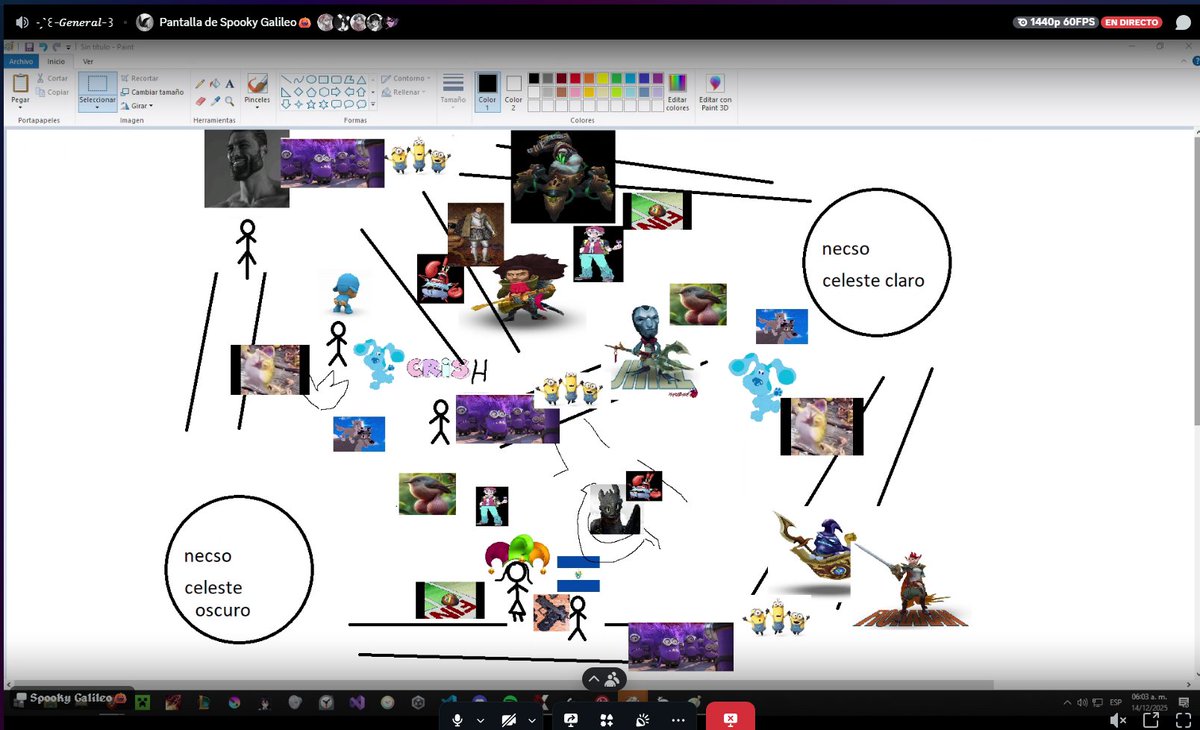Click Pantalla de Spooky Galileo title

point(228,22)
